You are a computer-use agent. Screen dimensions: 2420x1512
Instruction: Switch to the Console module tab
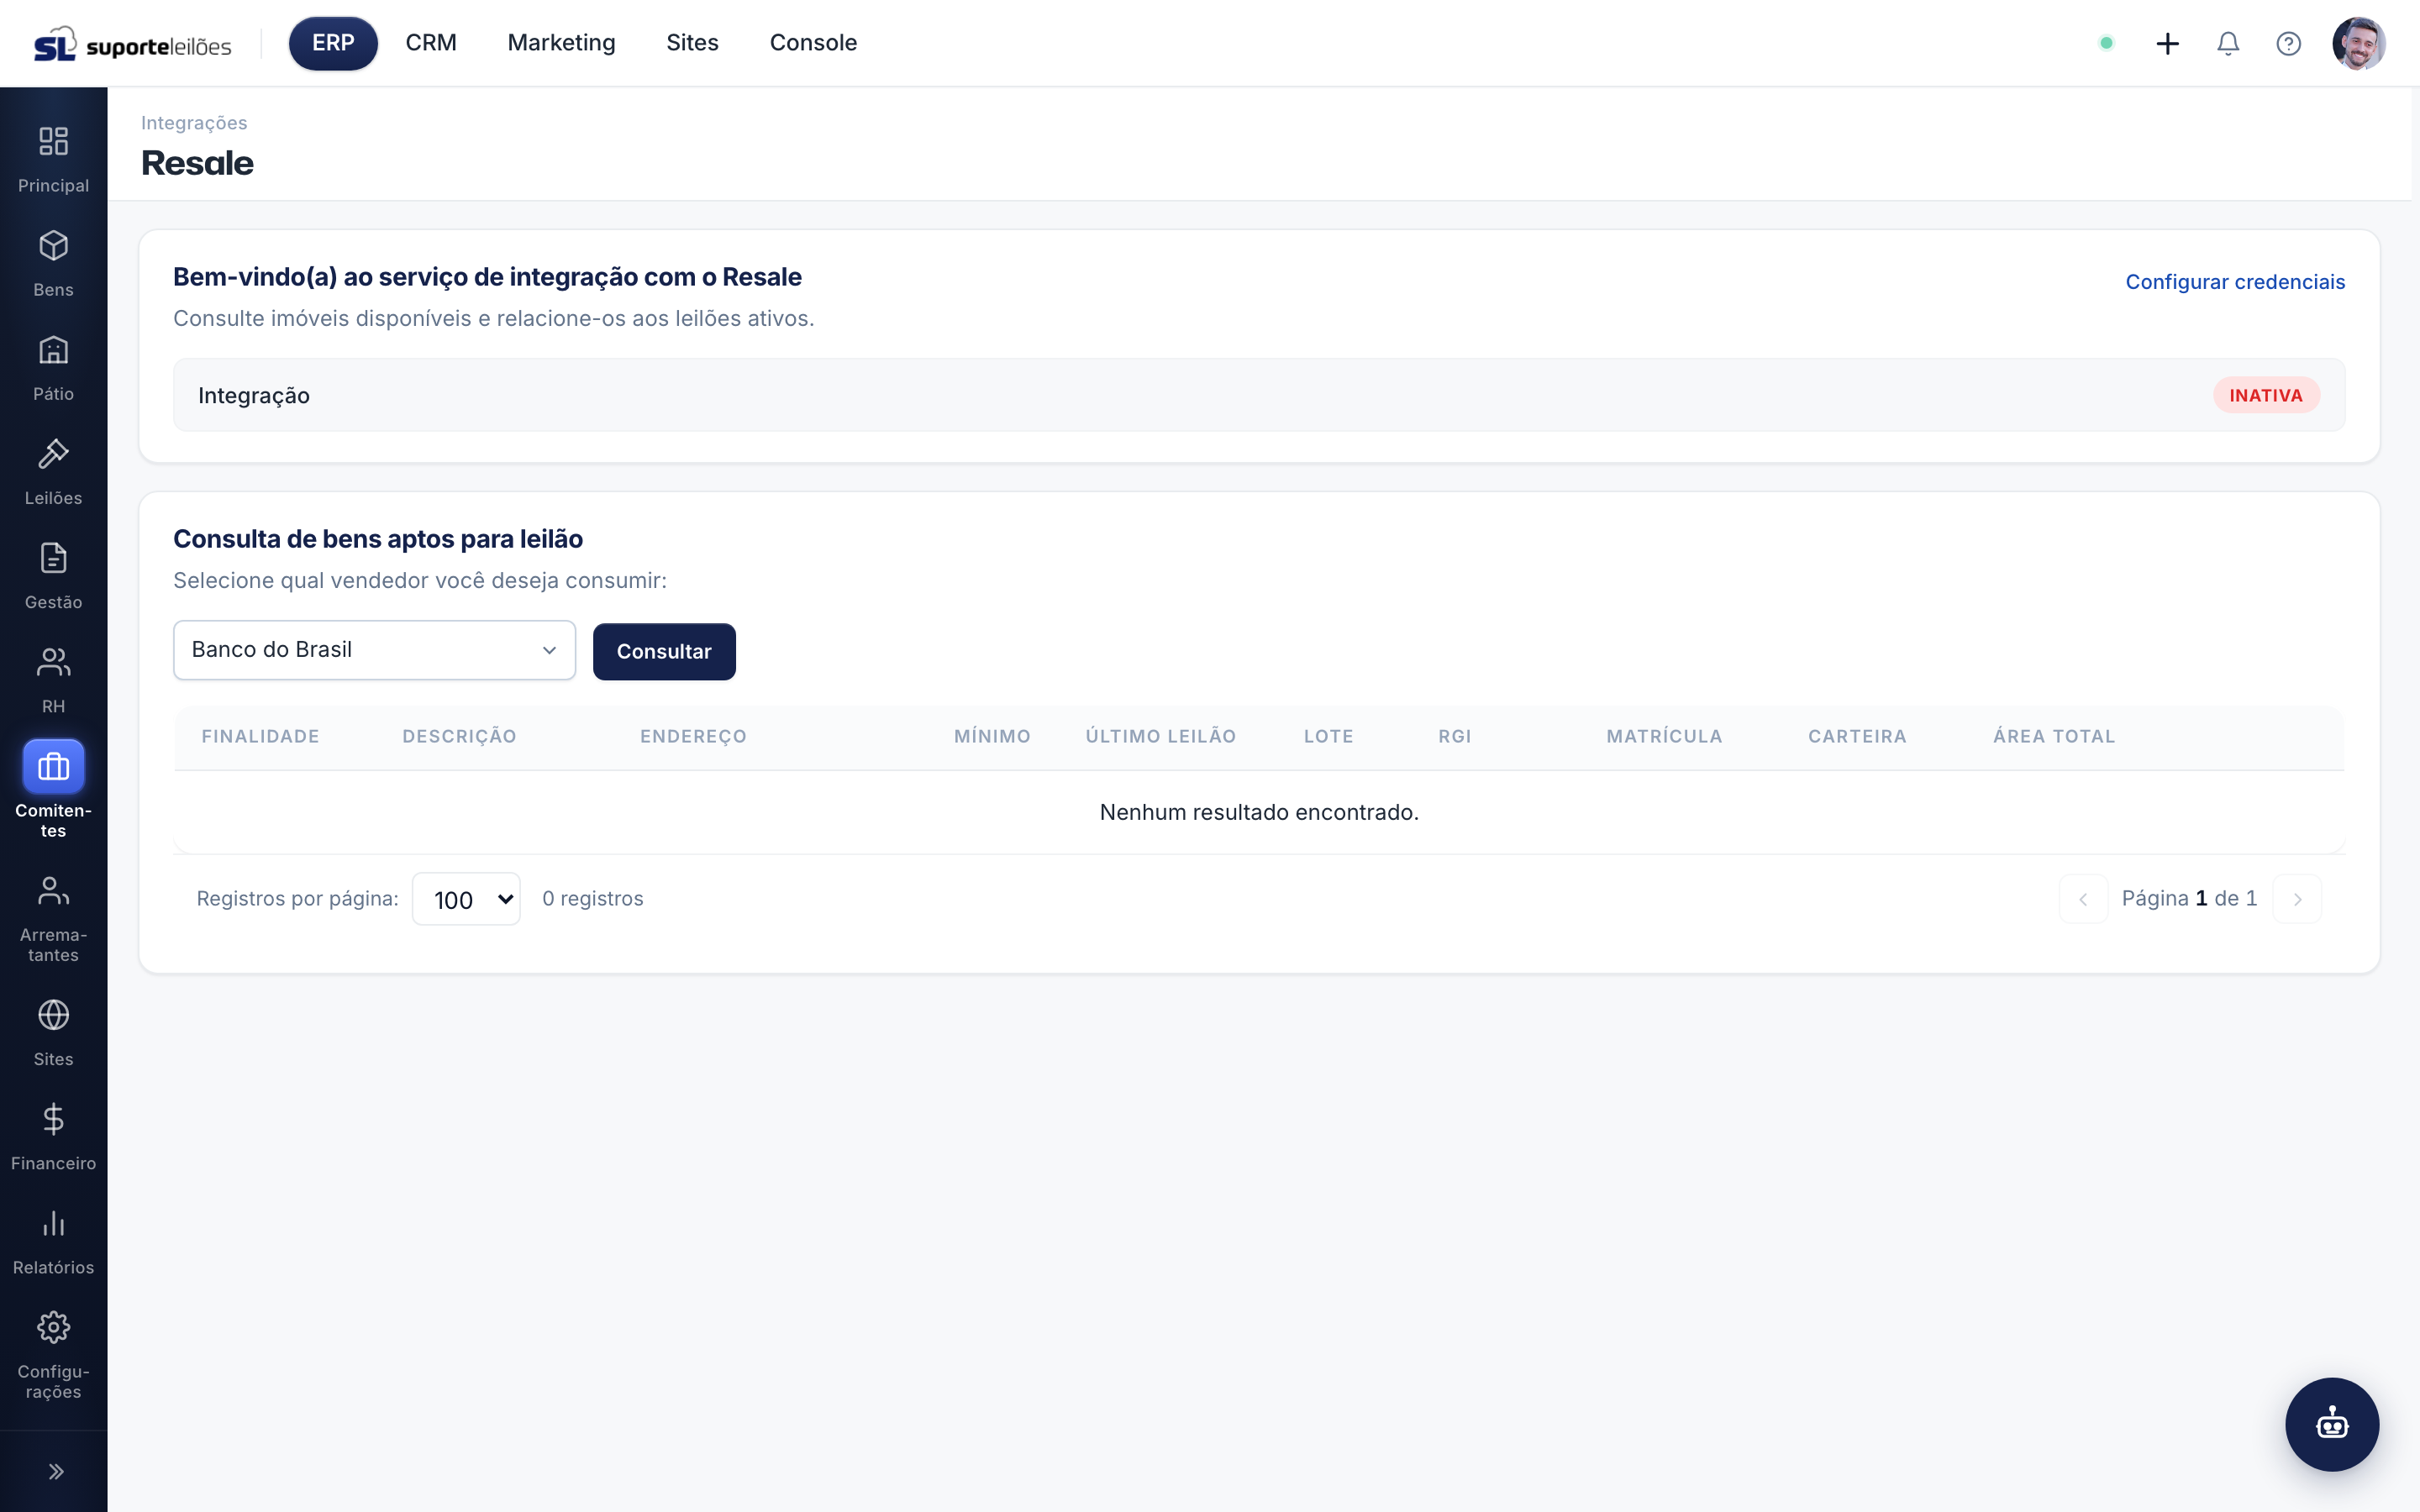click(813, 43)
